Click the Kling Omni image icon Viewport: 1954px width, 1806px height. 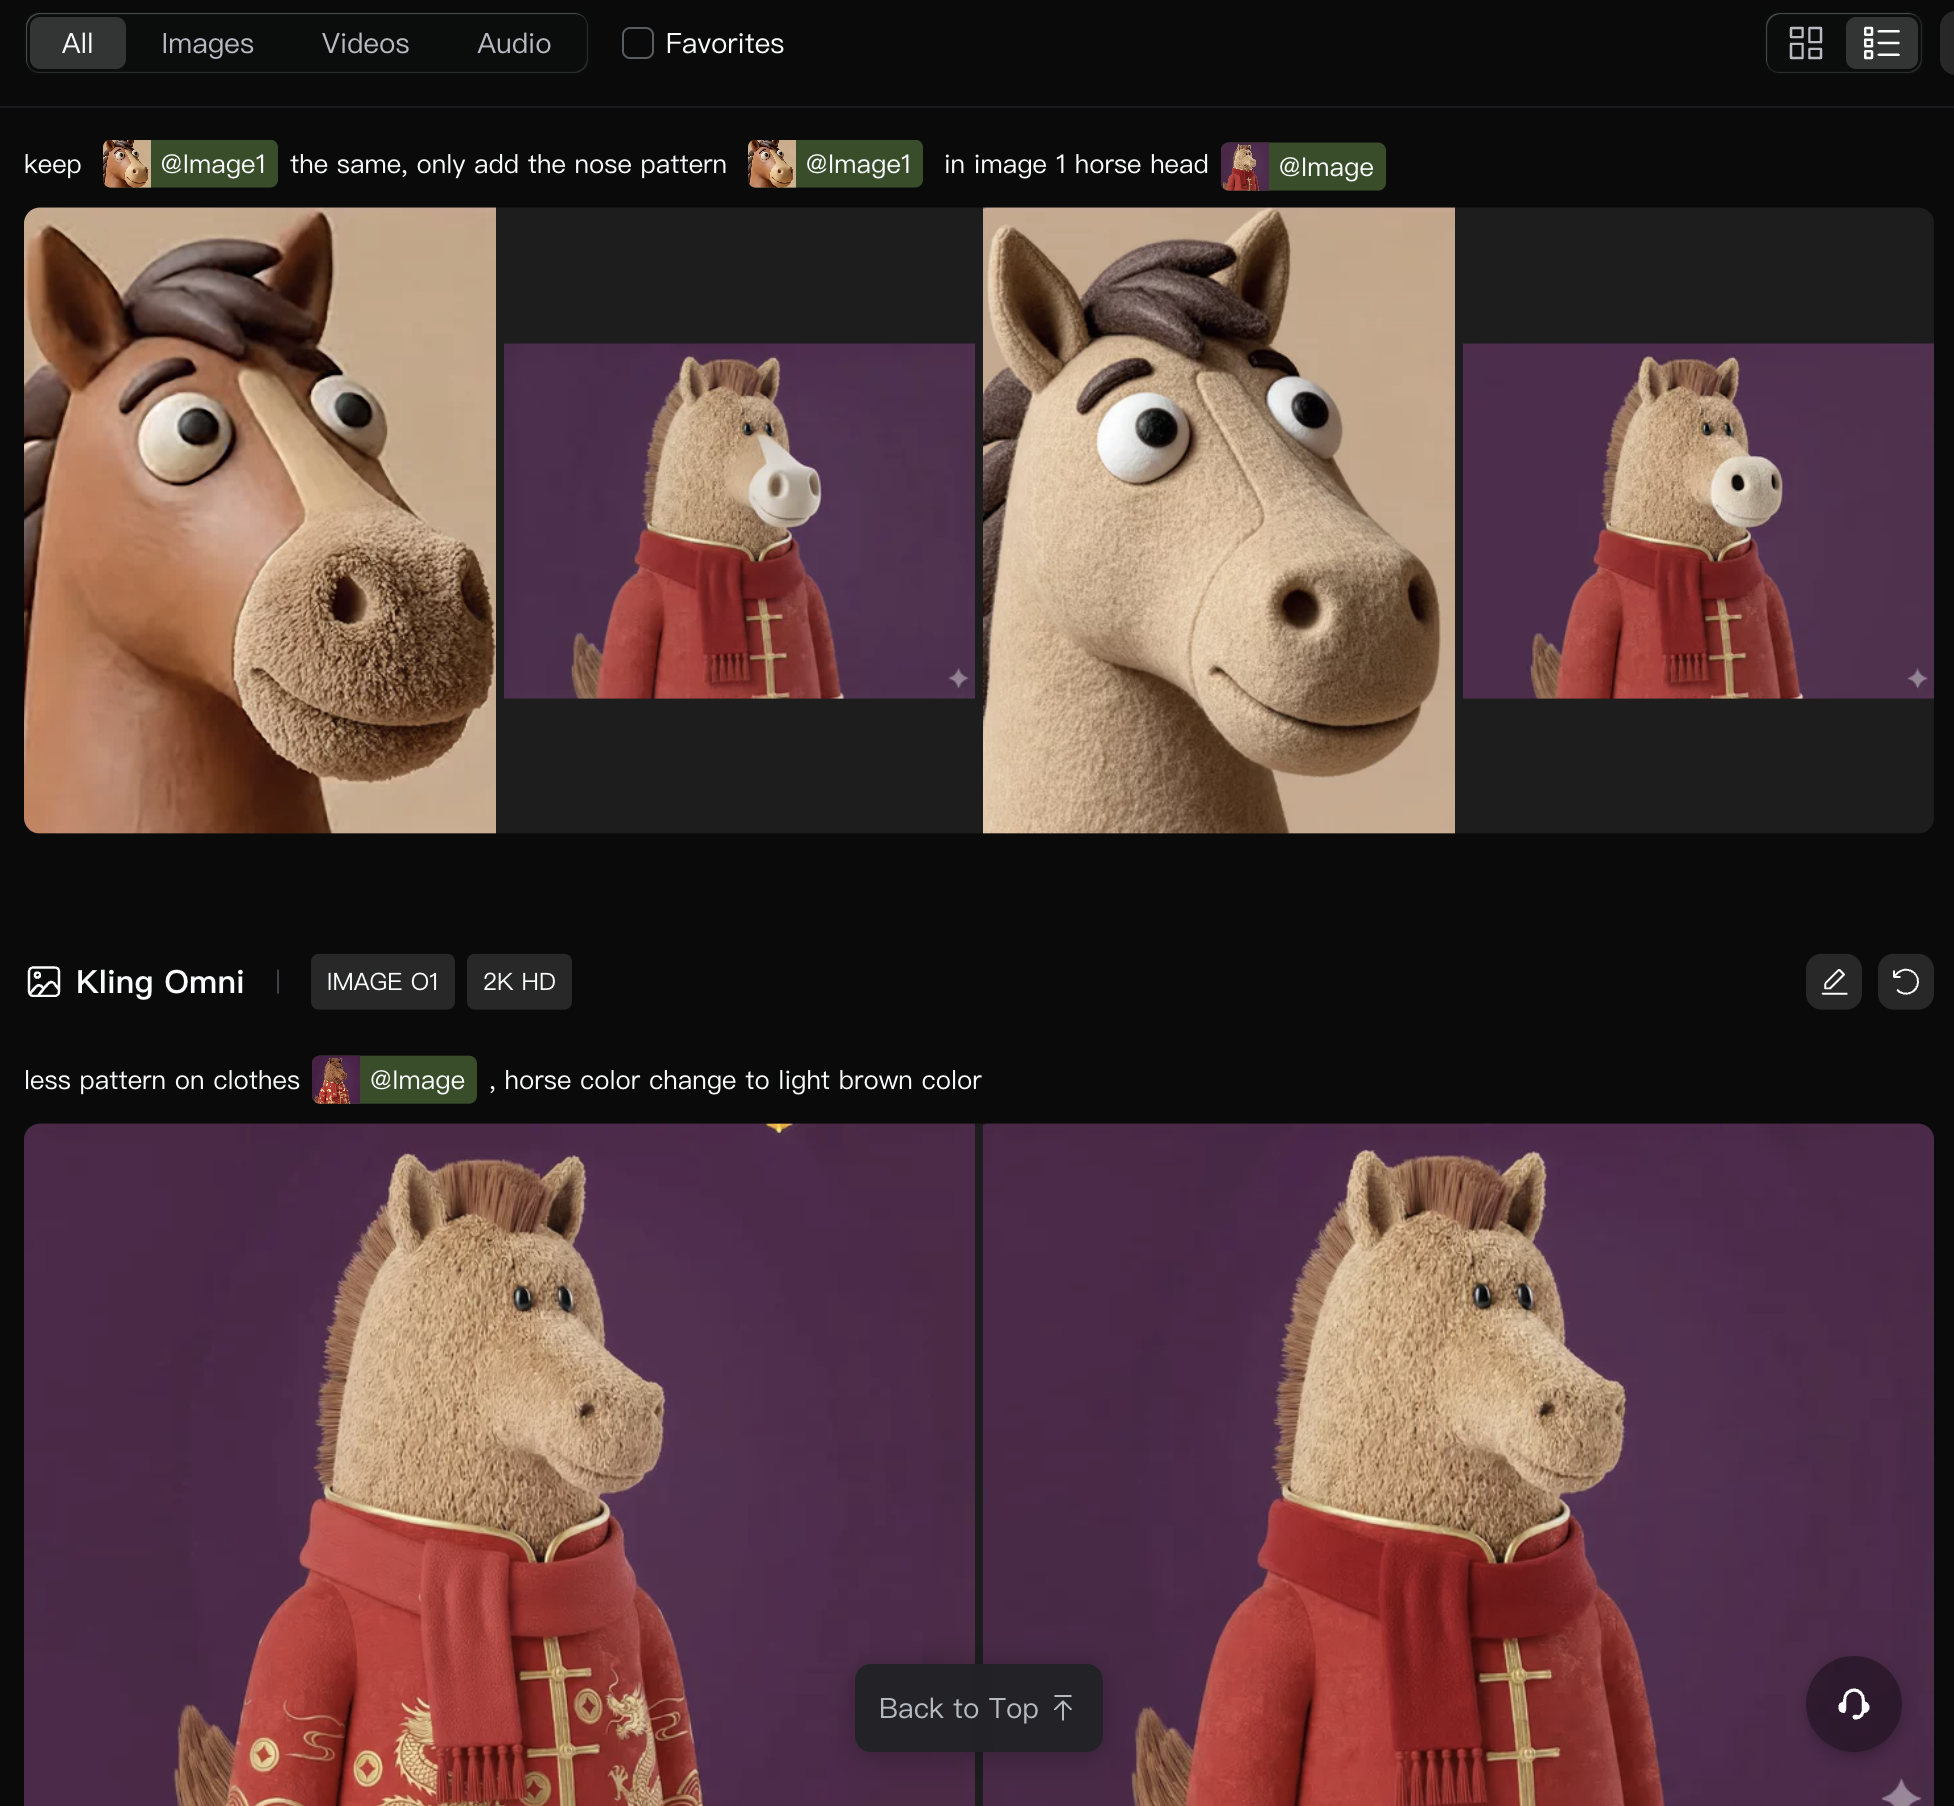tap(44, 982)
